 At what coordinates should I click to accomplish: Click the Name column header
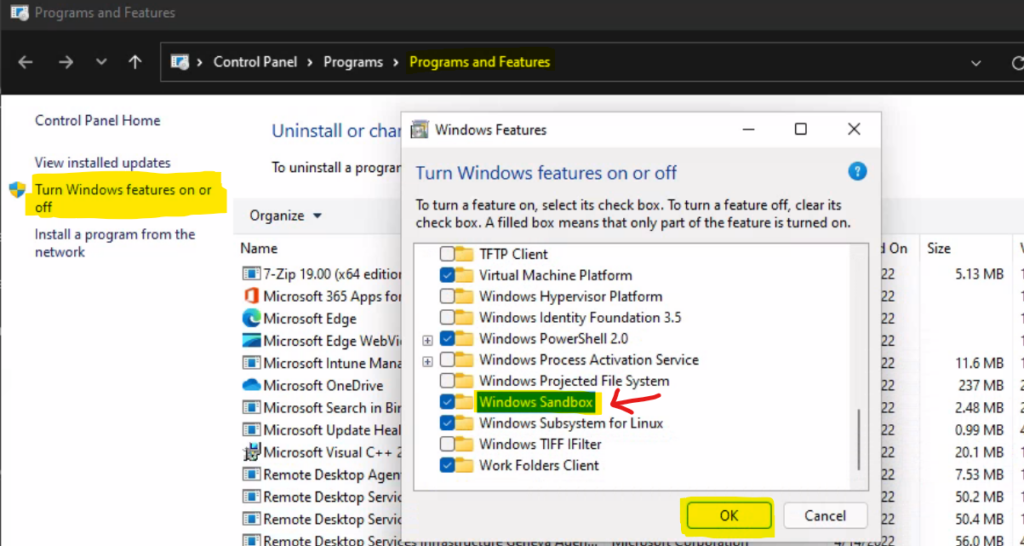pyautogui.click(x=259, y=248)
